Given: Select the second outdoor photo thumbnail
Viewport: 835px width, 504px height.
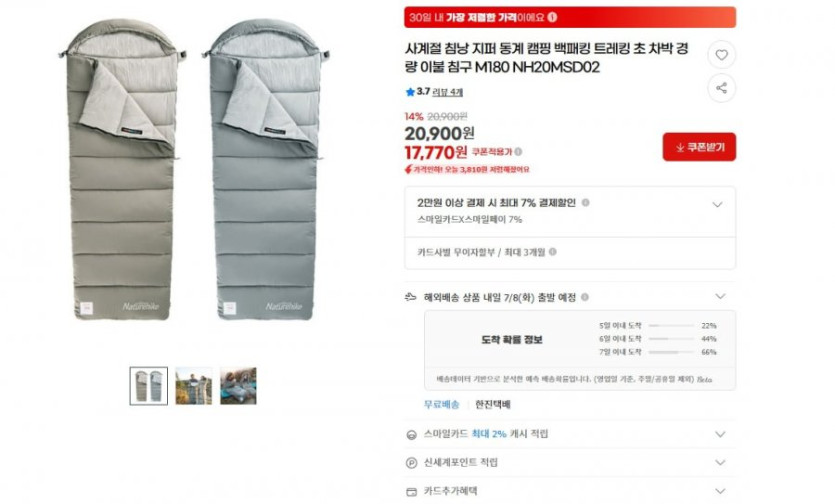Looking at the screenshot, I should pyautogui.click(x=193, y=386).
